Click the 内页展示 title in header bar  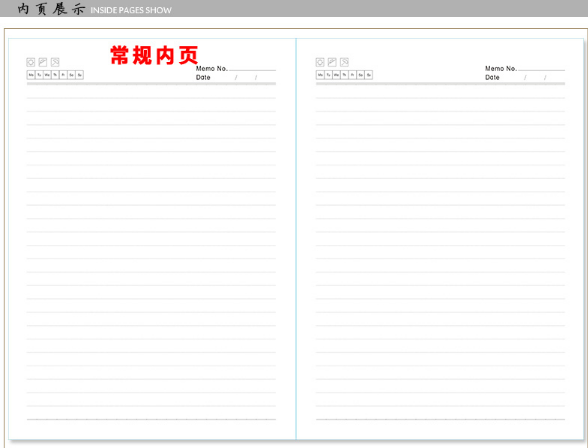click(x=51, y=9)
